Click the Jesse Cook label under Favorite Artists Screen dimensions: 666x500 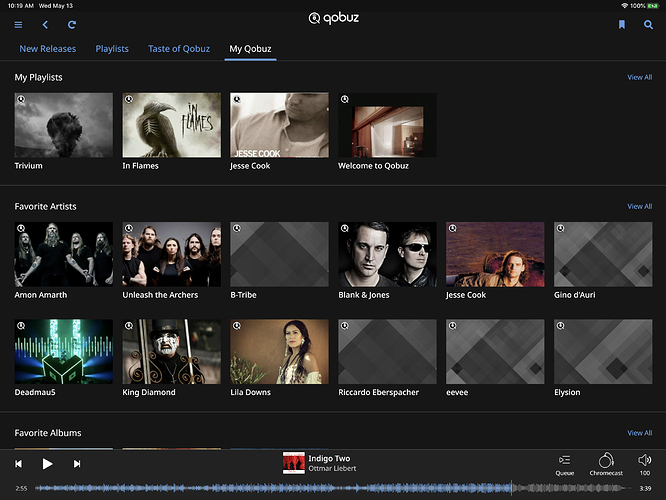point(466,295)
